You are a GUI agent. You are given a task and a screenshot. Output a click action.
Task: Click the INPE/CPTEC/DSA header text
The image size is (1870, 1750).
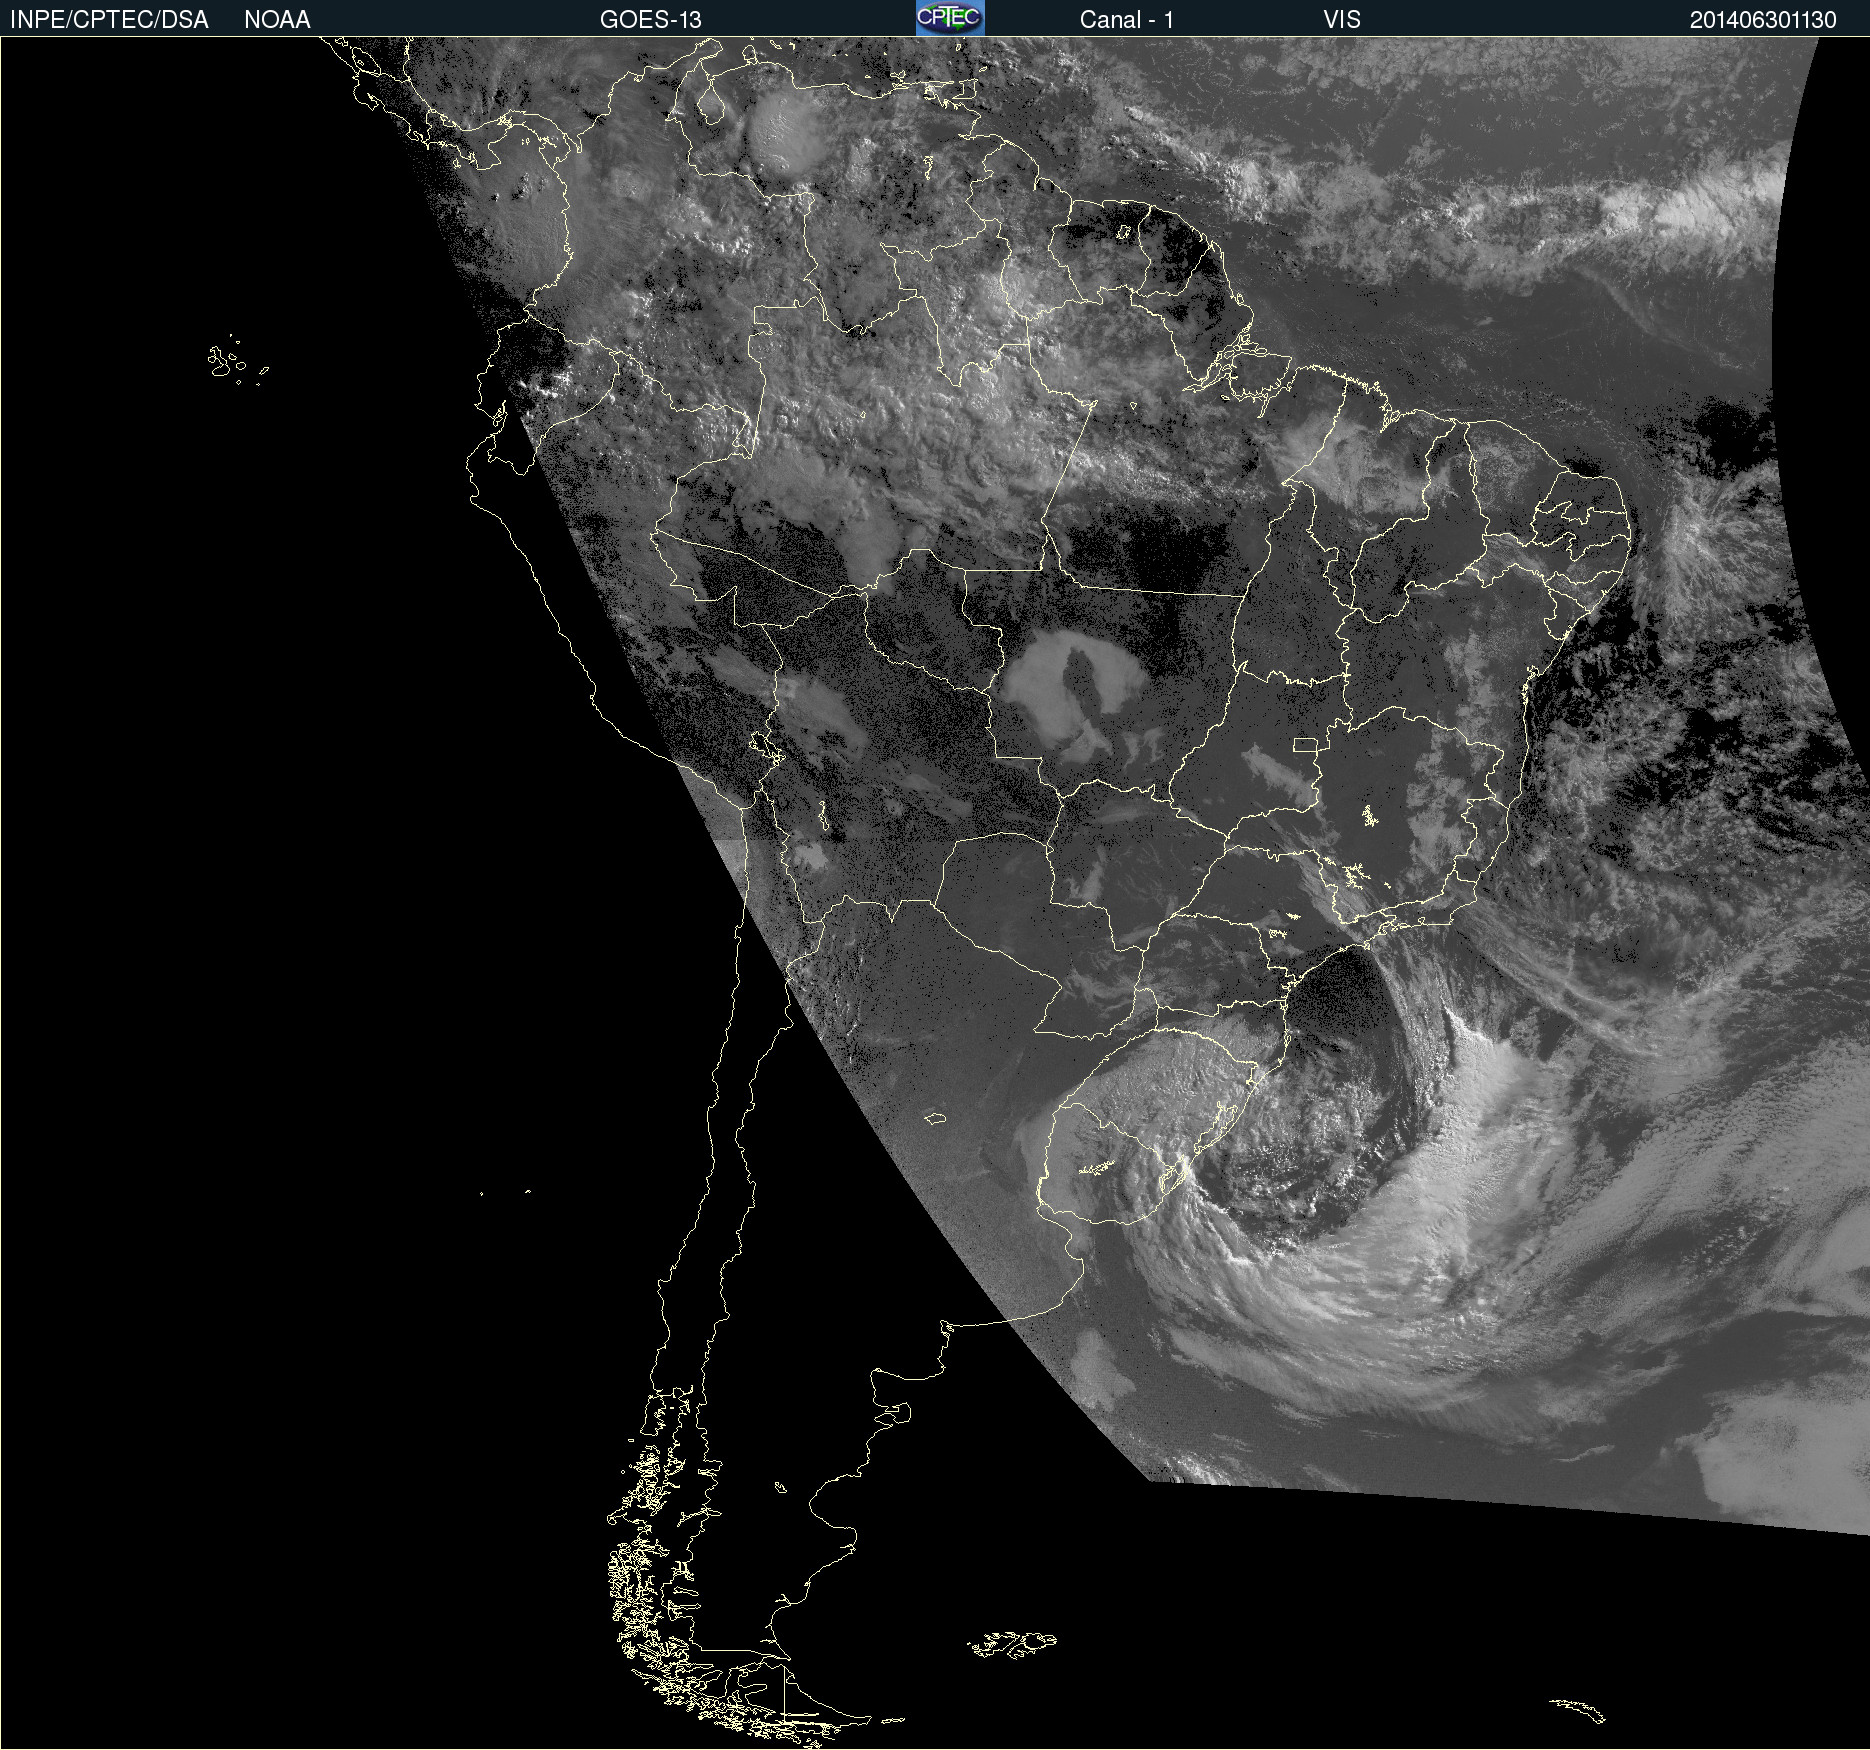pos(109,20)
